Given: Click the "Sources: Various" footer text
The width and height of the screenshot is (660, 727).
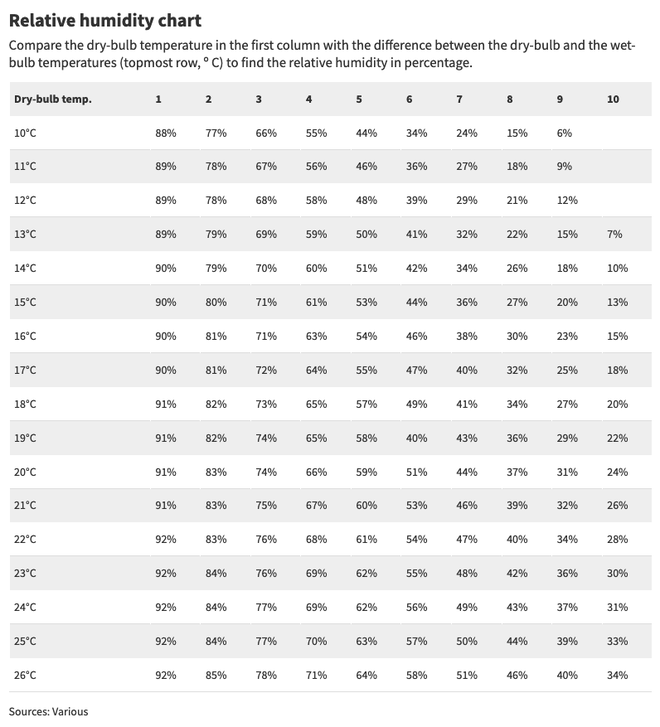Looking at the screenshot, I should coord(48,712).
